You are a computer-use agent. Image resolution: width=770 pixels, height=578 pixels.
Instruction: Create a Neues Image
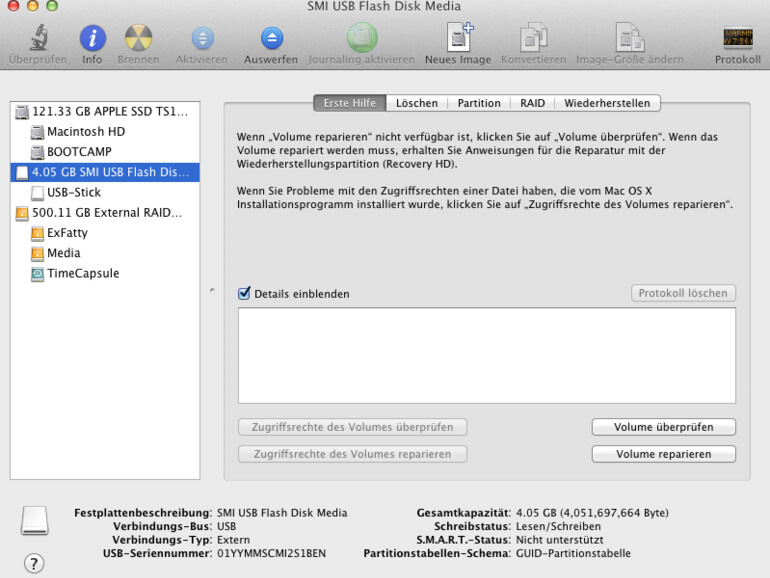(459, 37)
